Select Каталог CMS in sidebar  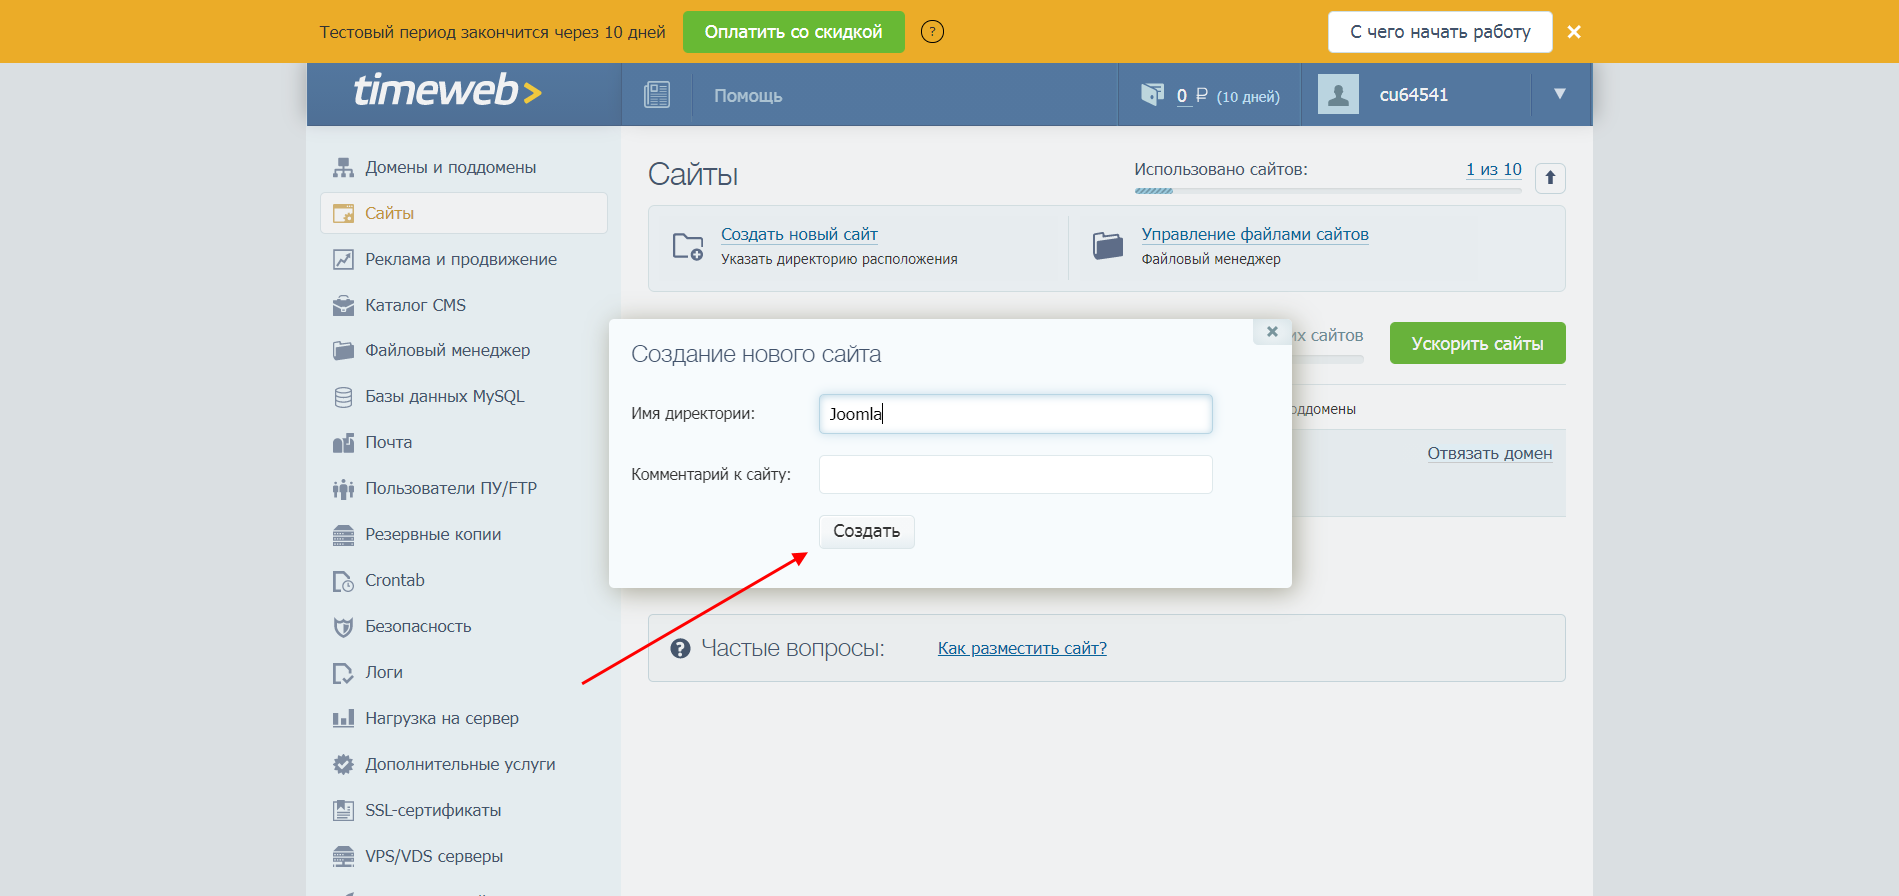(415, 305)
